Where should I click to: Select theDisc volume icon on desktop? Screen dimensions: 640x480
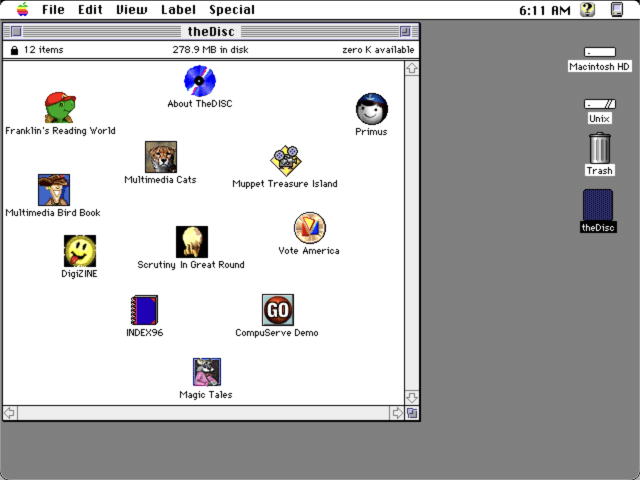pyautogui.click(x=598, y=205)
